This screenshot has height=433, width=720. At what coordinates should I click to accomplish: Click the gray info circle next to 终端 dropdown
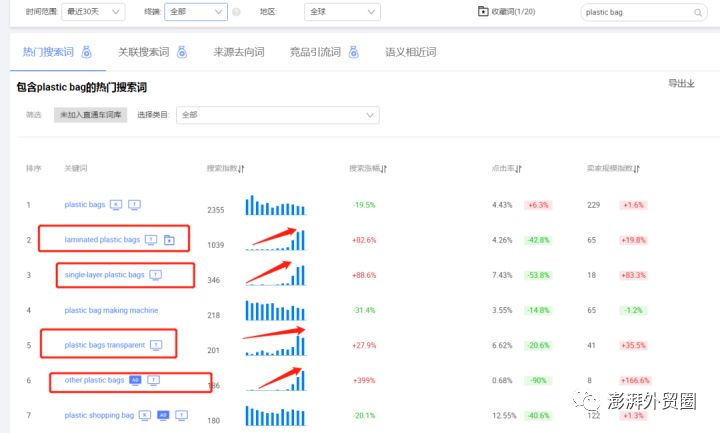tap(236, 12)
